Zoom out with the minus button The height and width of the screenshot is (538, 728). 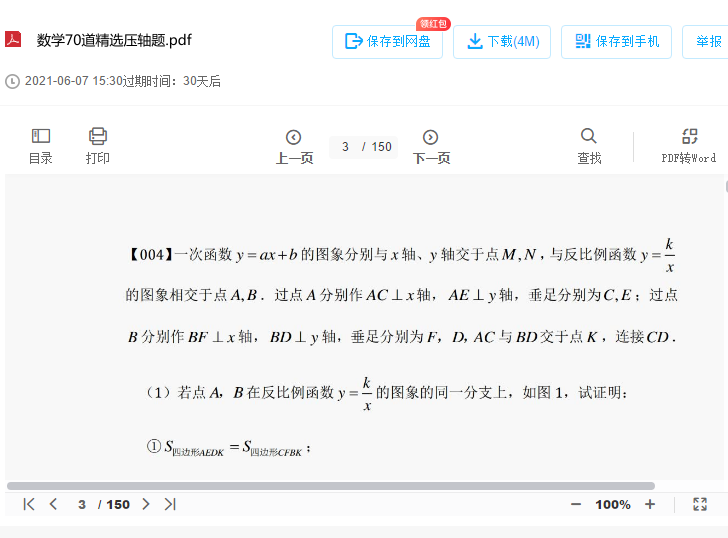tap(576, 504)
